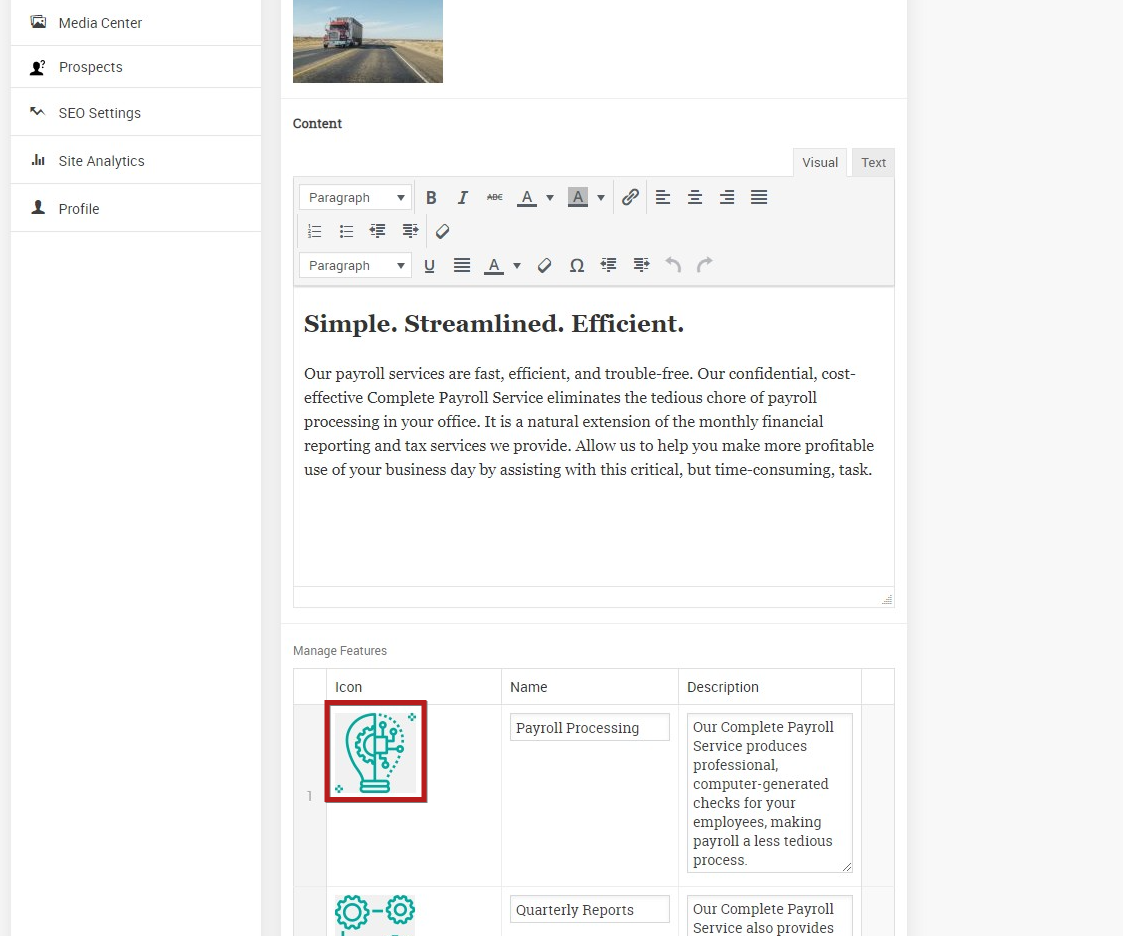Toggle bold formatting in the editor

point(431,198)
